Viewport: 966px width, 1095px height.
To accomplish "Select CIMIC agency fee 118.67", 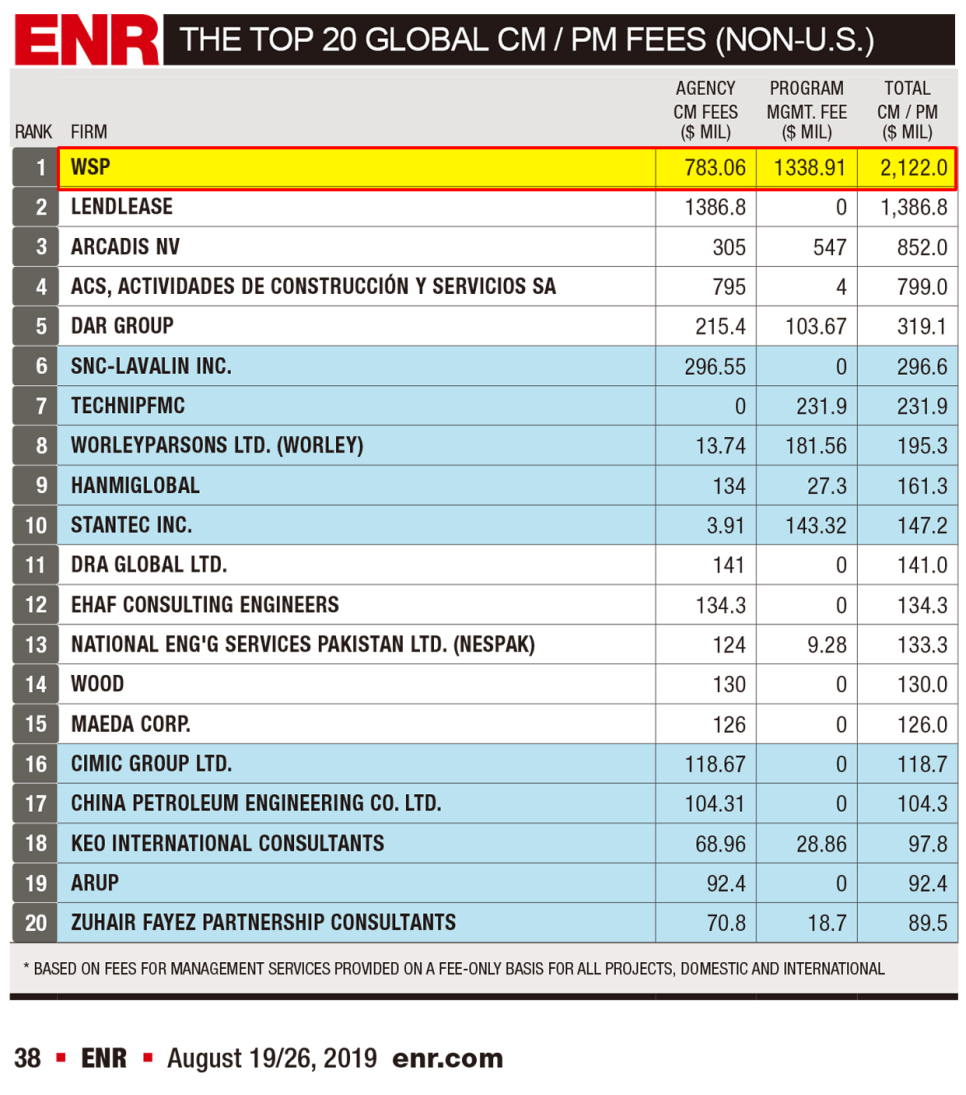I will click(x=715, y=765).
